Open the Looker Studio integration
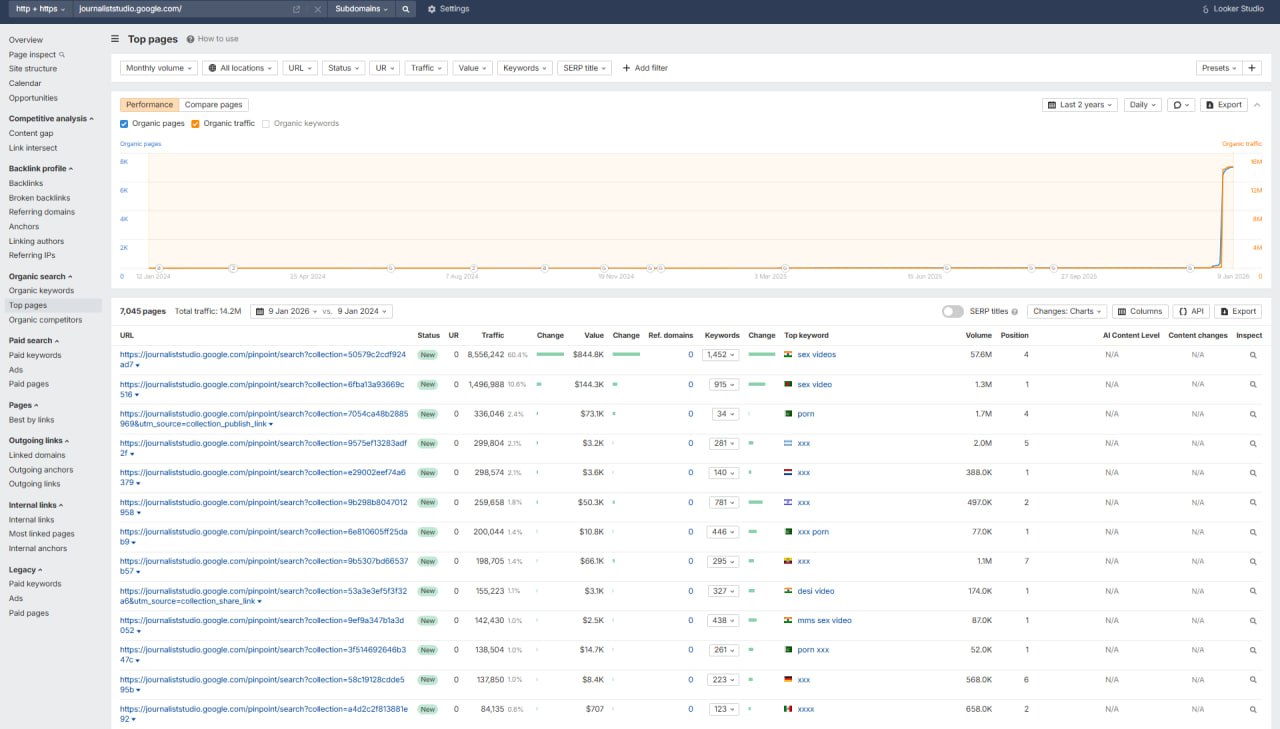 pyautogui.click(x=1232, y=9)
